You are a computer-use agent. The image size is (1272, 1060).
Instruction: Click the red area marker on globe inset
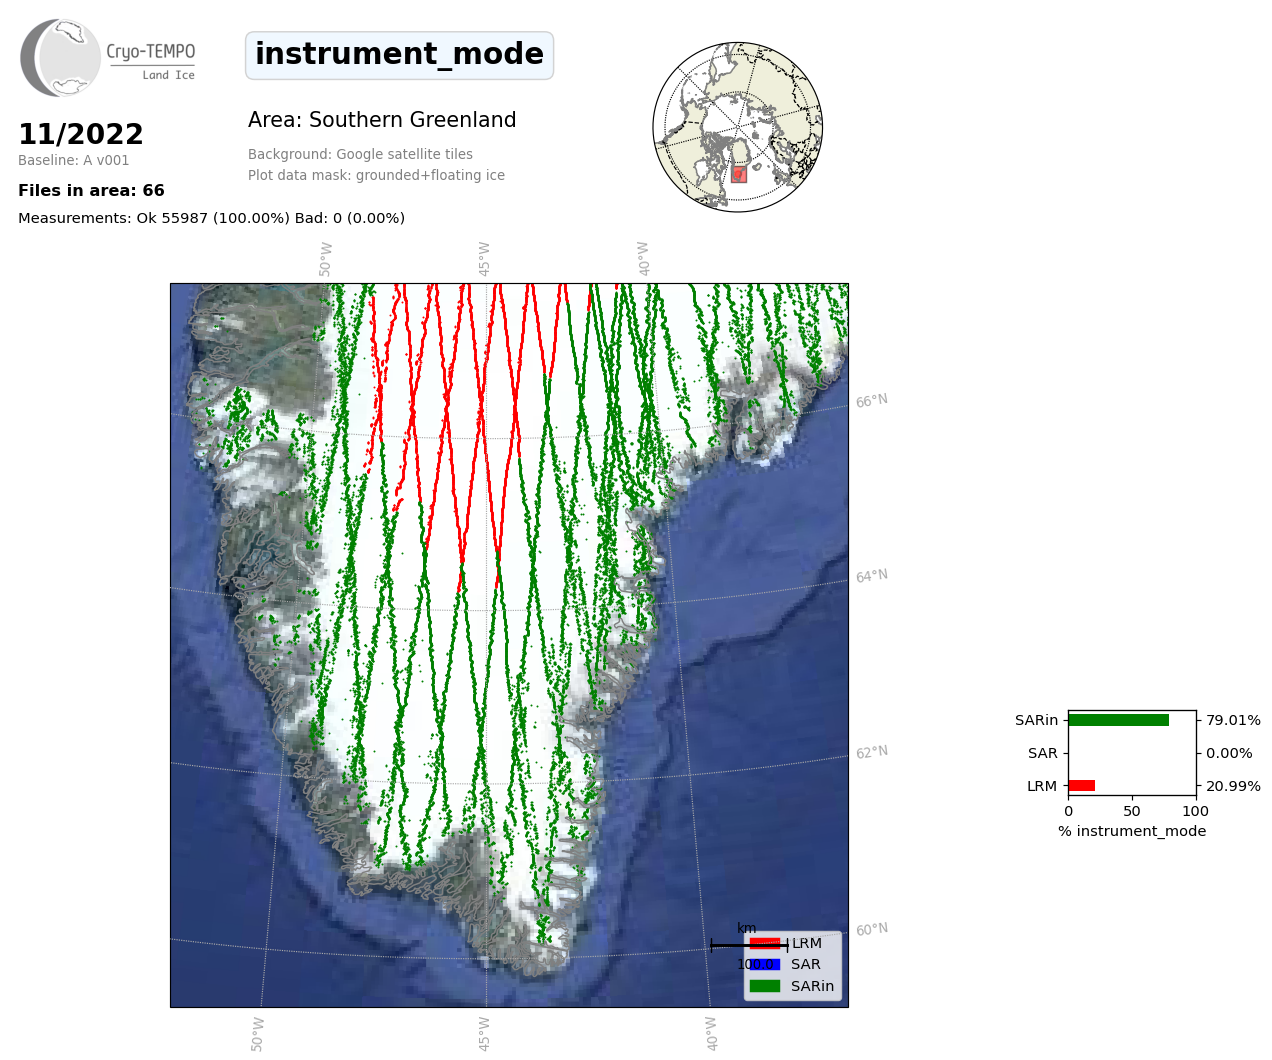(x=739, y=174)
